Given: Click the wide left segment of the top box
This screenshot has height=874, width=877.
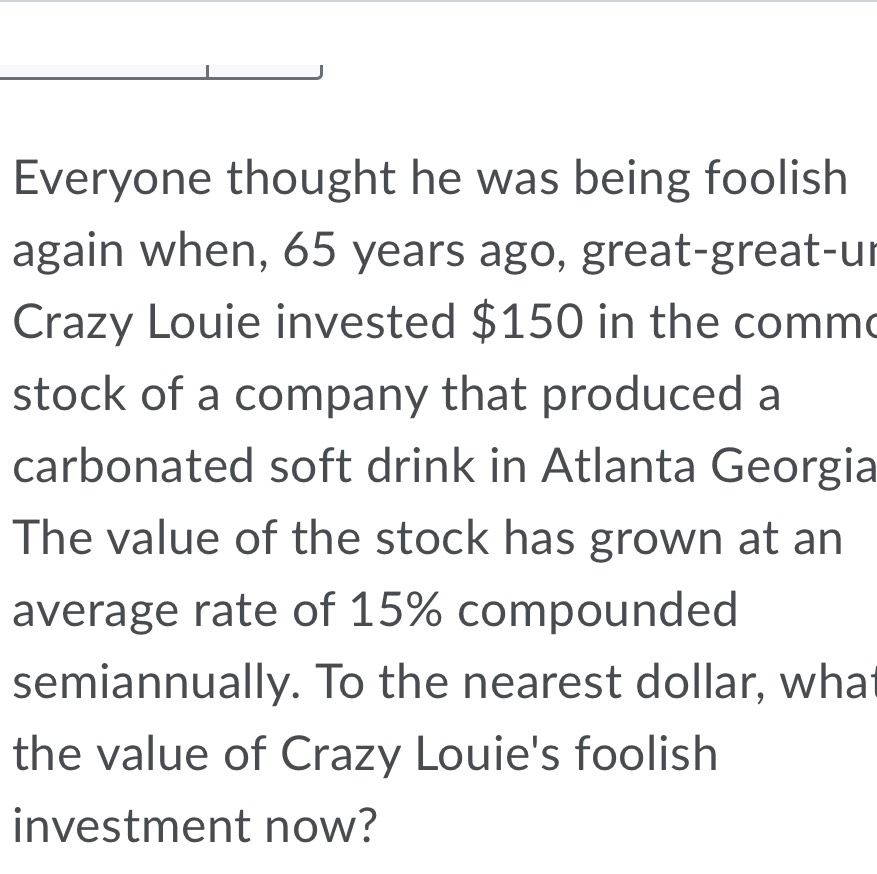Looking at the screenshot, I should point(103,69).
